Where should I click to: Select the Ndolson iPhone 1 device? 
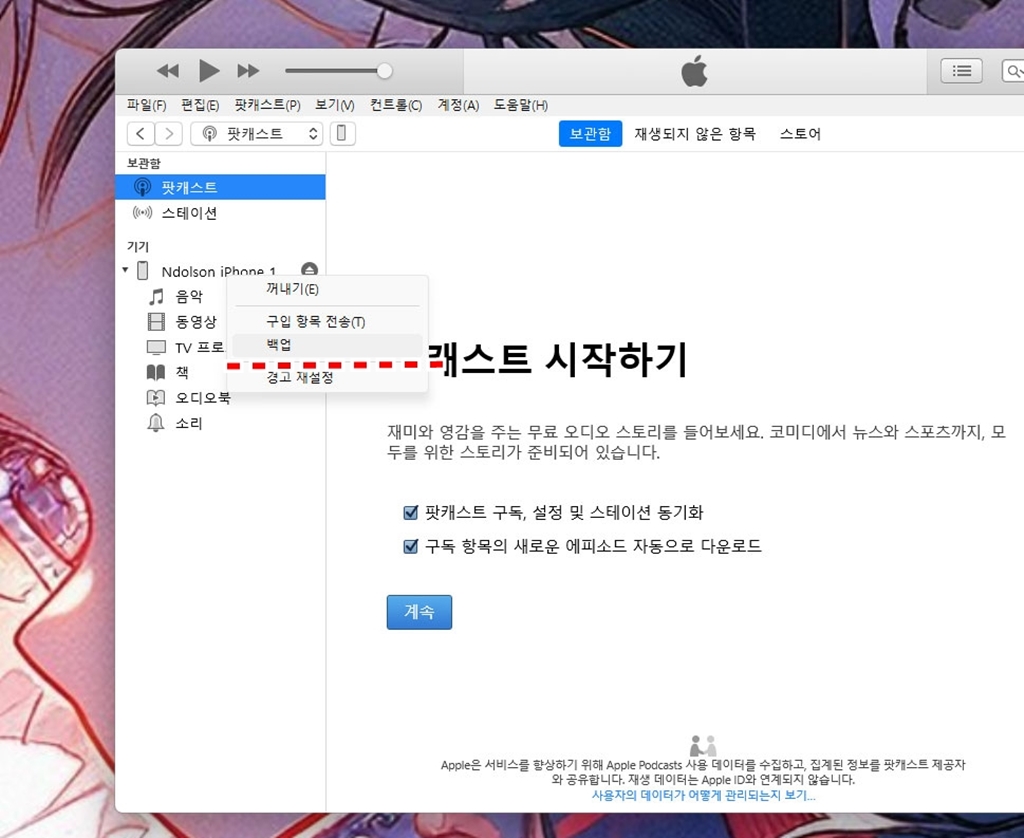[x=218, y=271]
